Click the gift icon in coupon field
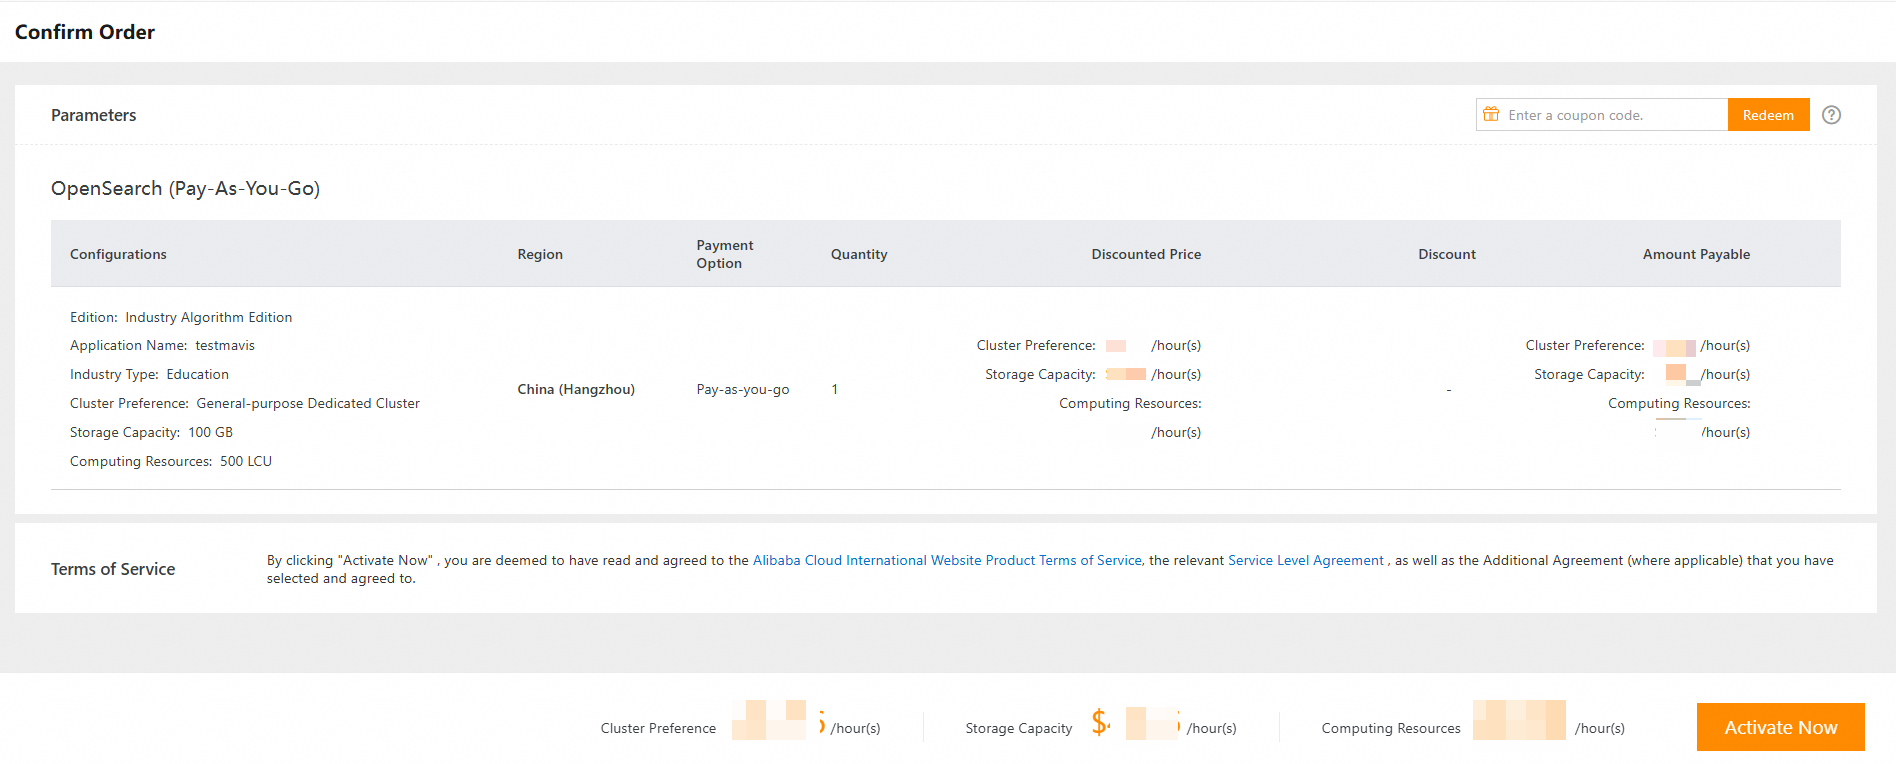This screenshot has height=764, width=1896. tap(1491, 115)
